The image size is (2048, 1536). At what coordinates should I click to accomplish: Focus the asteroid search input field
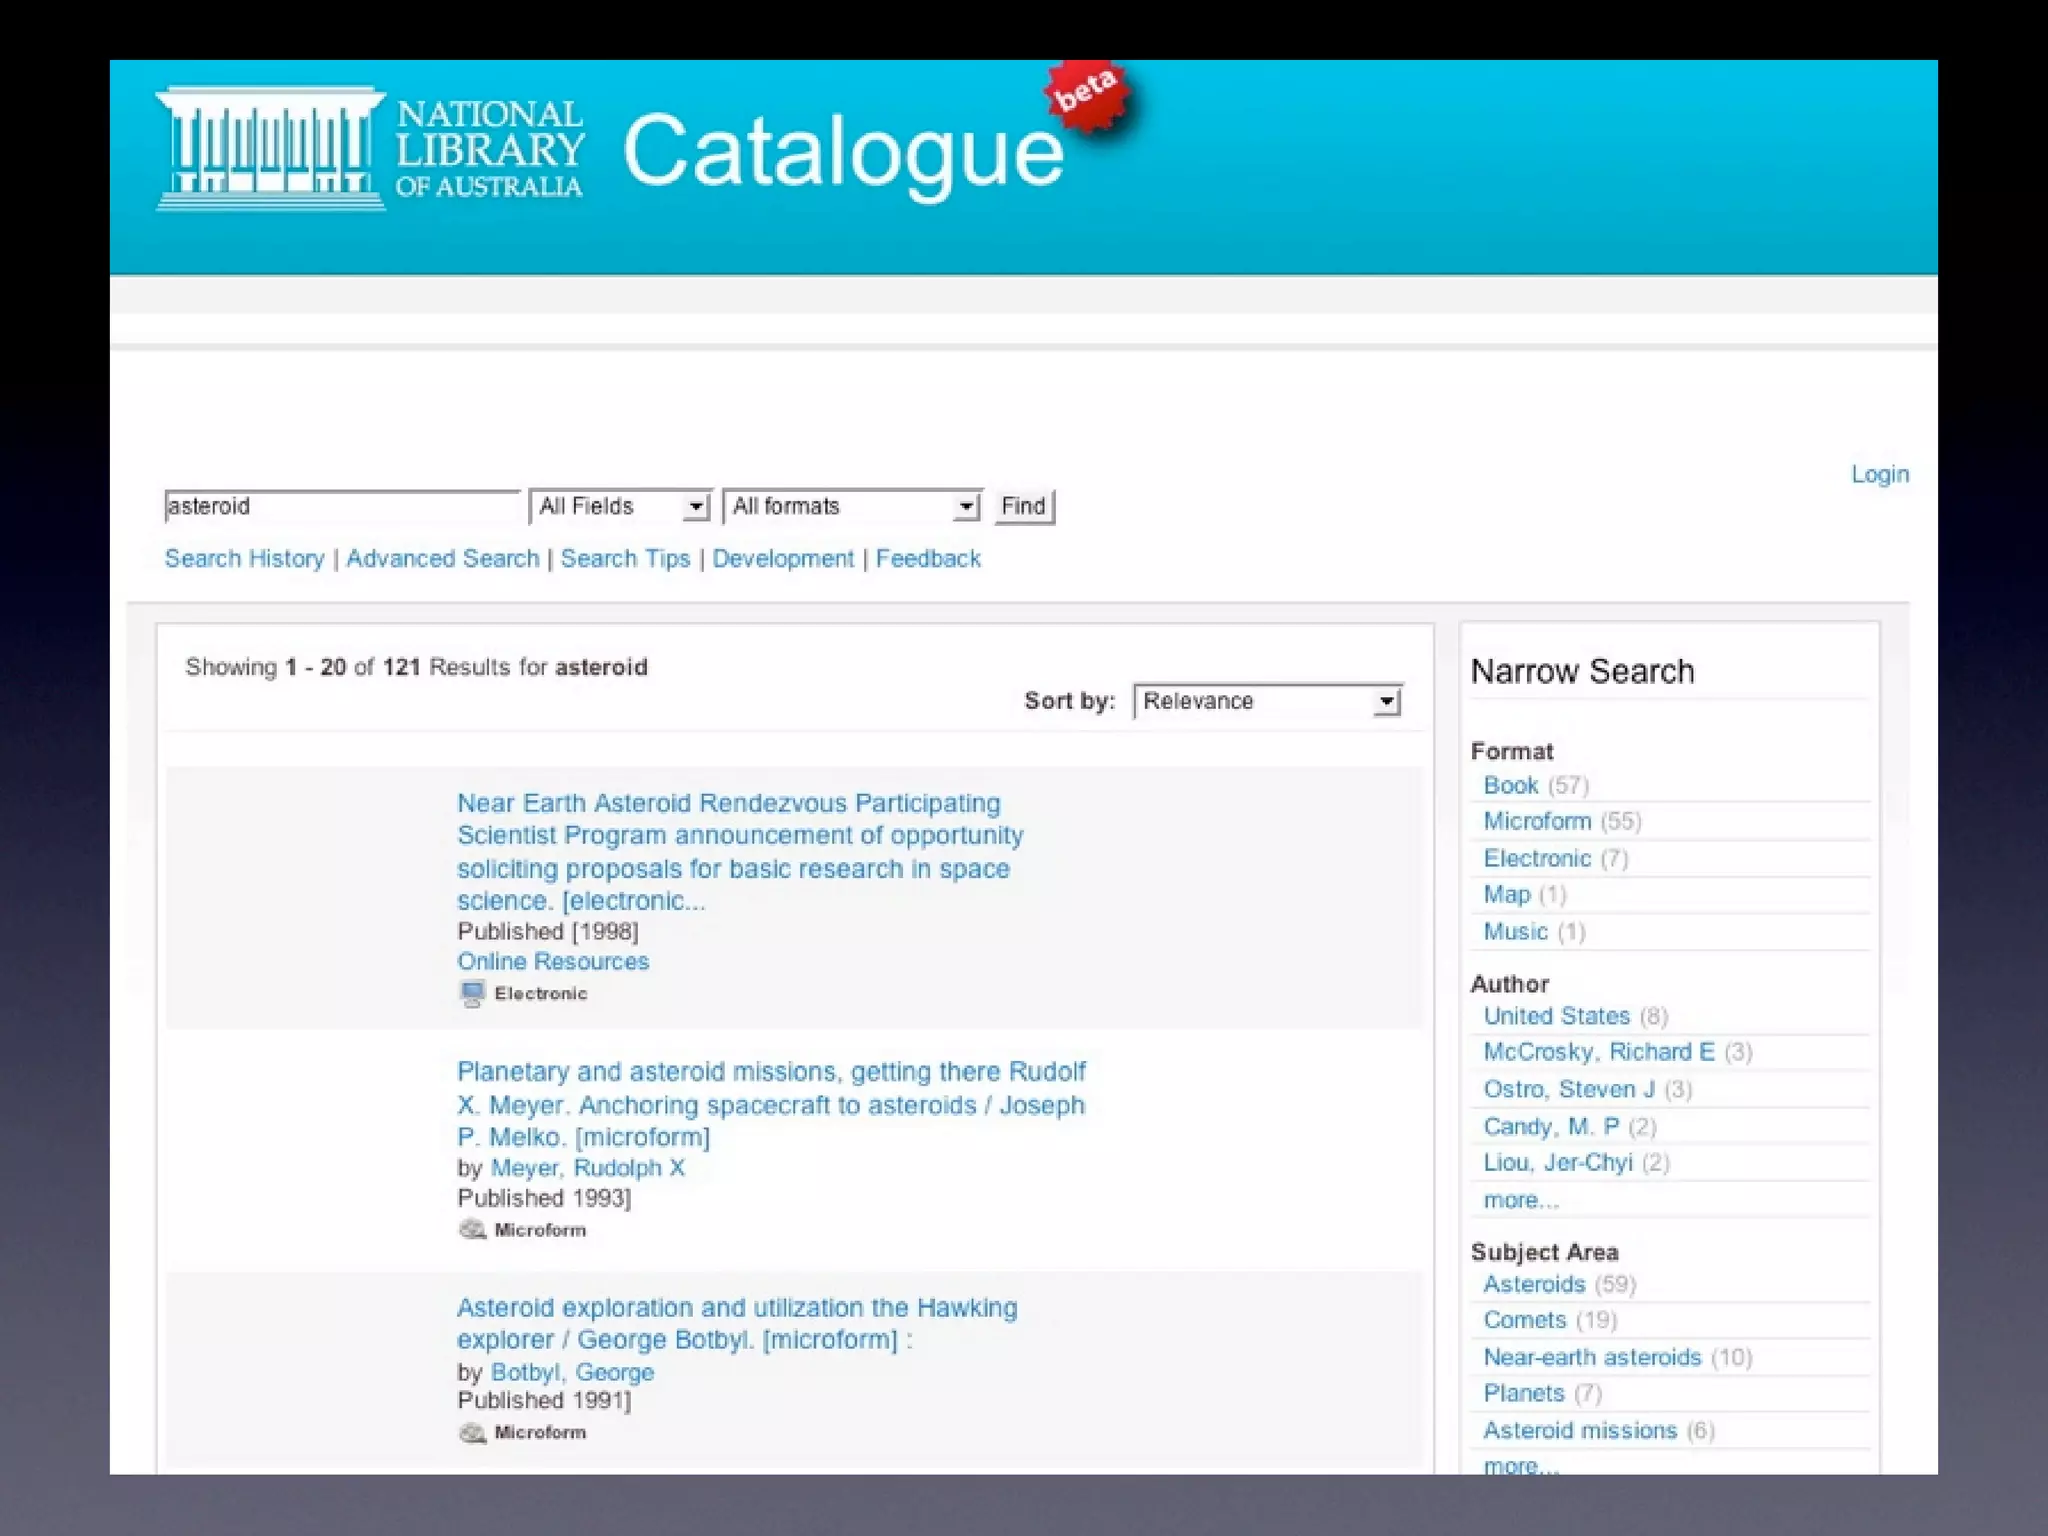point(342,506)
